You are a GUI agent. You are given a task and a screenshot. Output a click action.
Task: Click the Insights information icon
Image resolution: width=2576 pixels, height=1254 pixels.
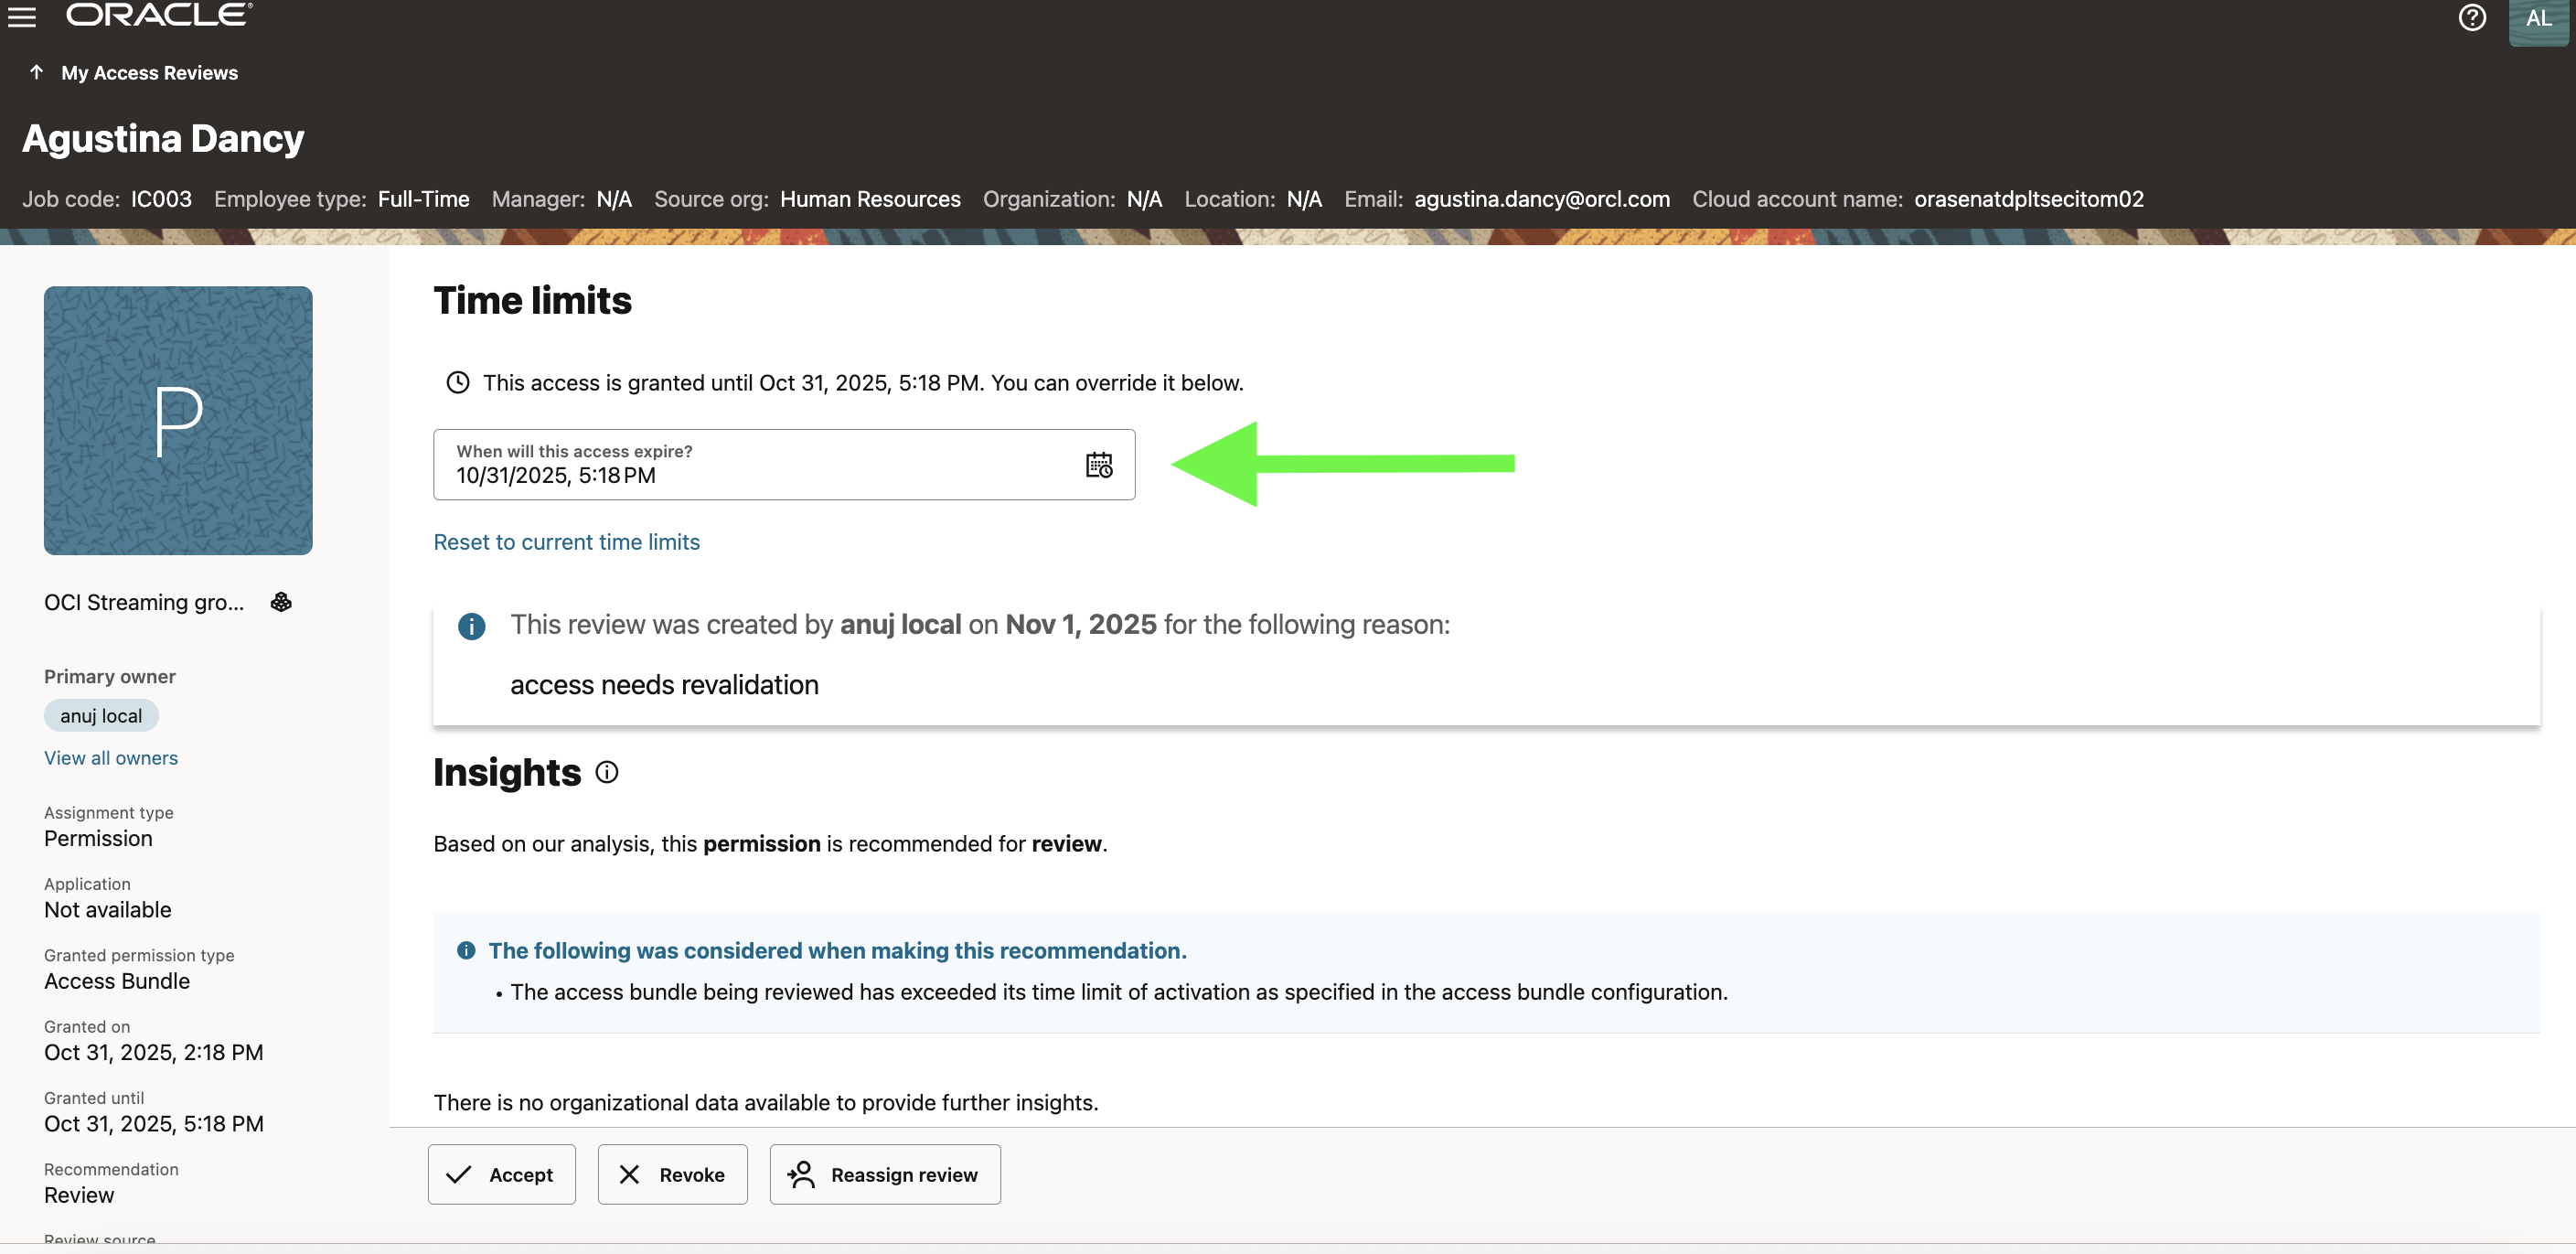tap(607, 772)
